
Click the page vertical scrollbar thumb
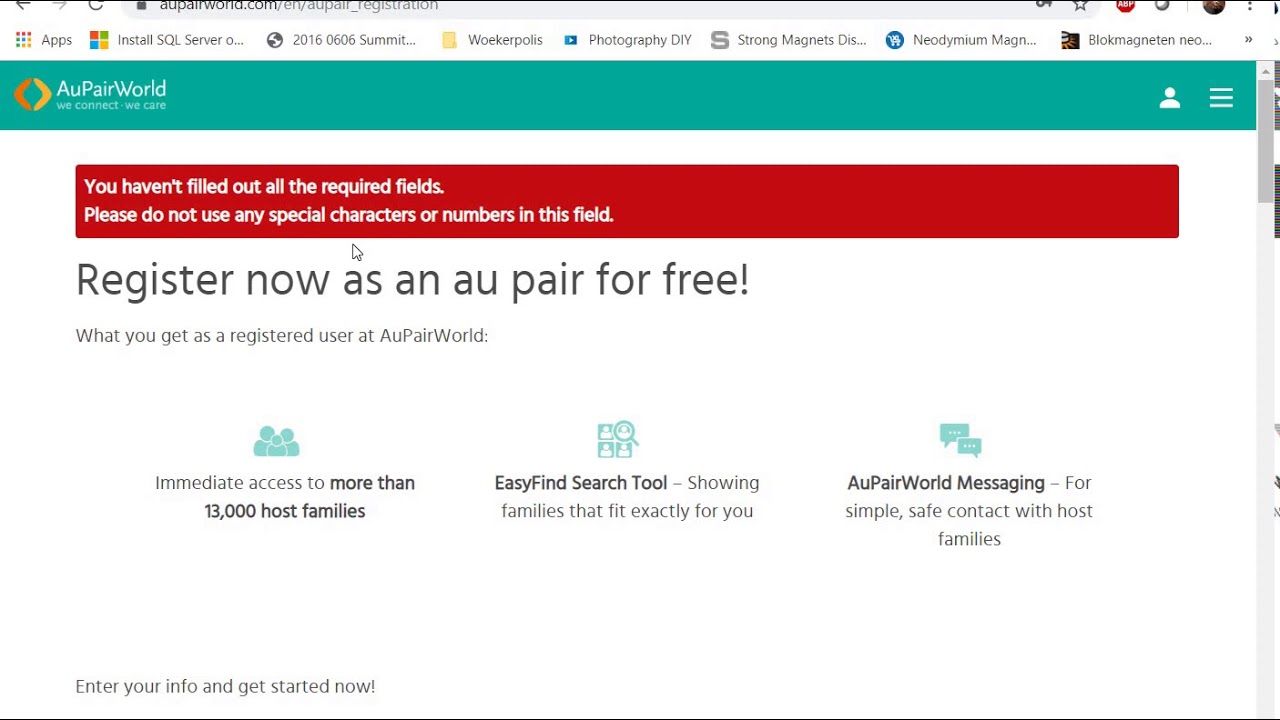pos(1265,140)
